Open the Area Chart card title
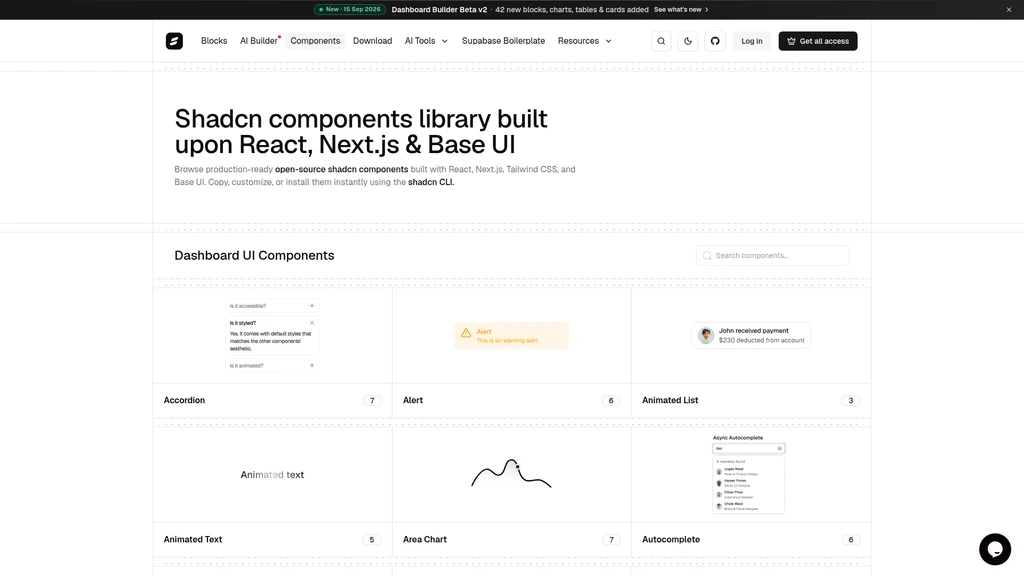The height and width of the screenshot is (576, 1024). (x=424, y=539)
